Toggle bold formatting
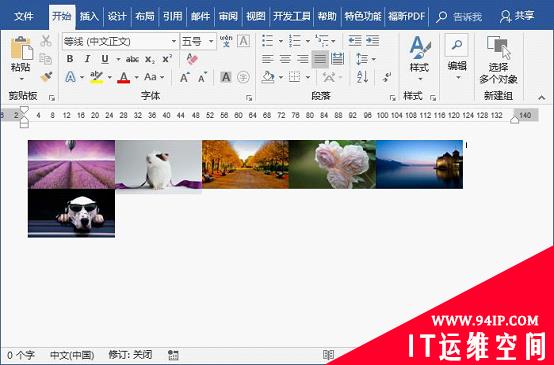 70,59
